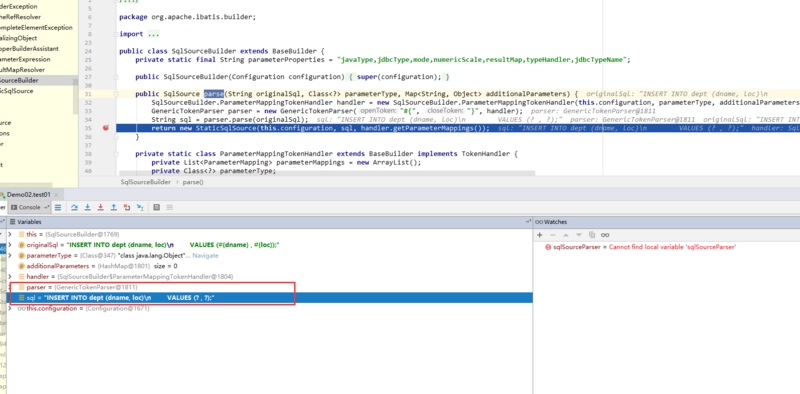Click the parse() breadcrumb
800x394 pixels.
click(x=193, y=182)
